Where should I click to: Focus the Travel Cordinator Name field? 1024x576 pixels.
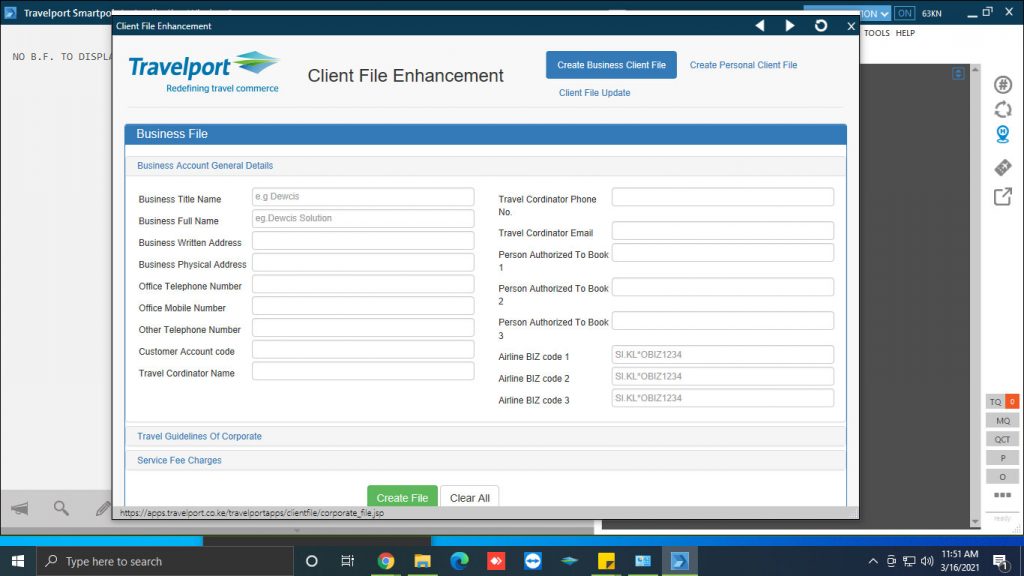click(363, 371)
